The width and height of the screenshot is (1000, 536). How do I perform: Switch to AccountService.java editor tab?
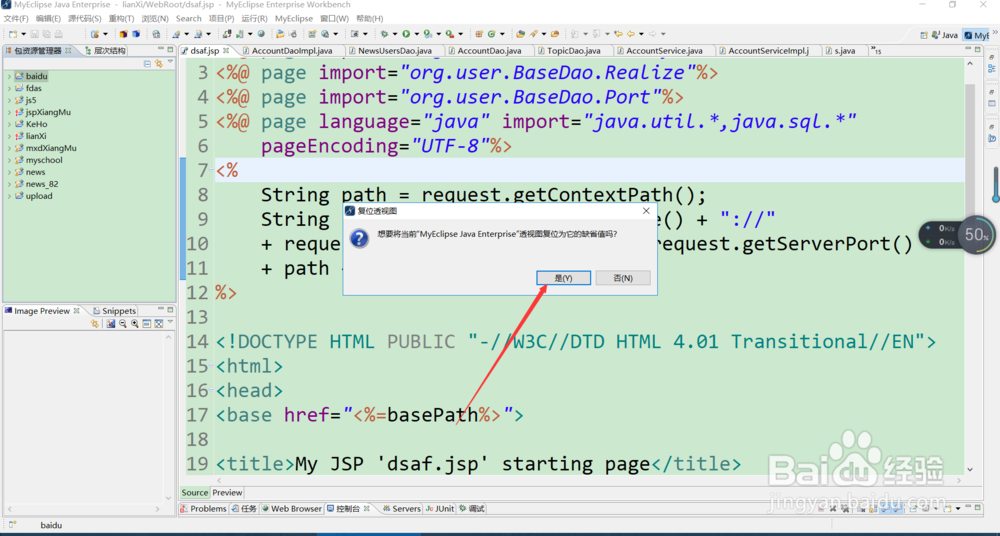(x=664, y=50)
